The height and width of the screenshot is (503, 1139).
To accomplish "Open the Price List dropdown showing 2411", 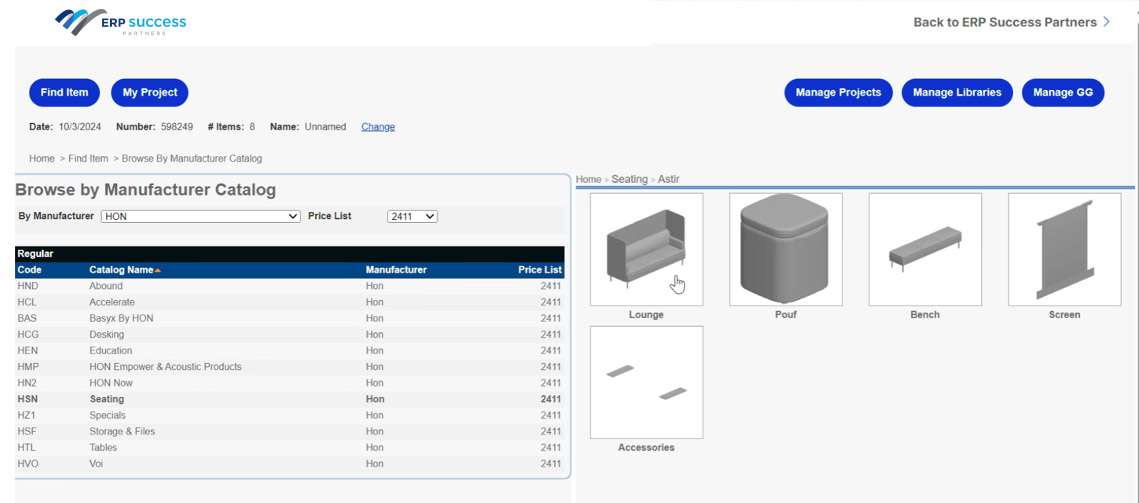I will [x=413, y=216].
